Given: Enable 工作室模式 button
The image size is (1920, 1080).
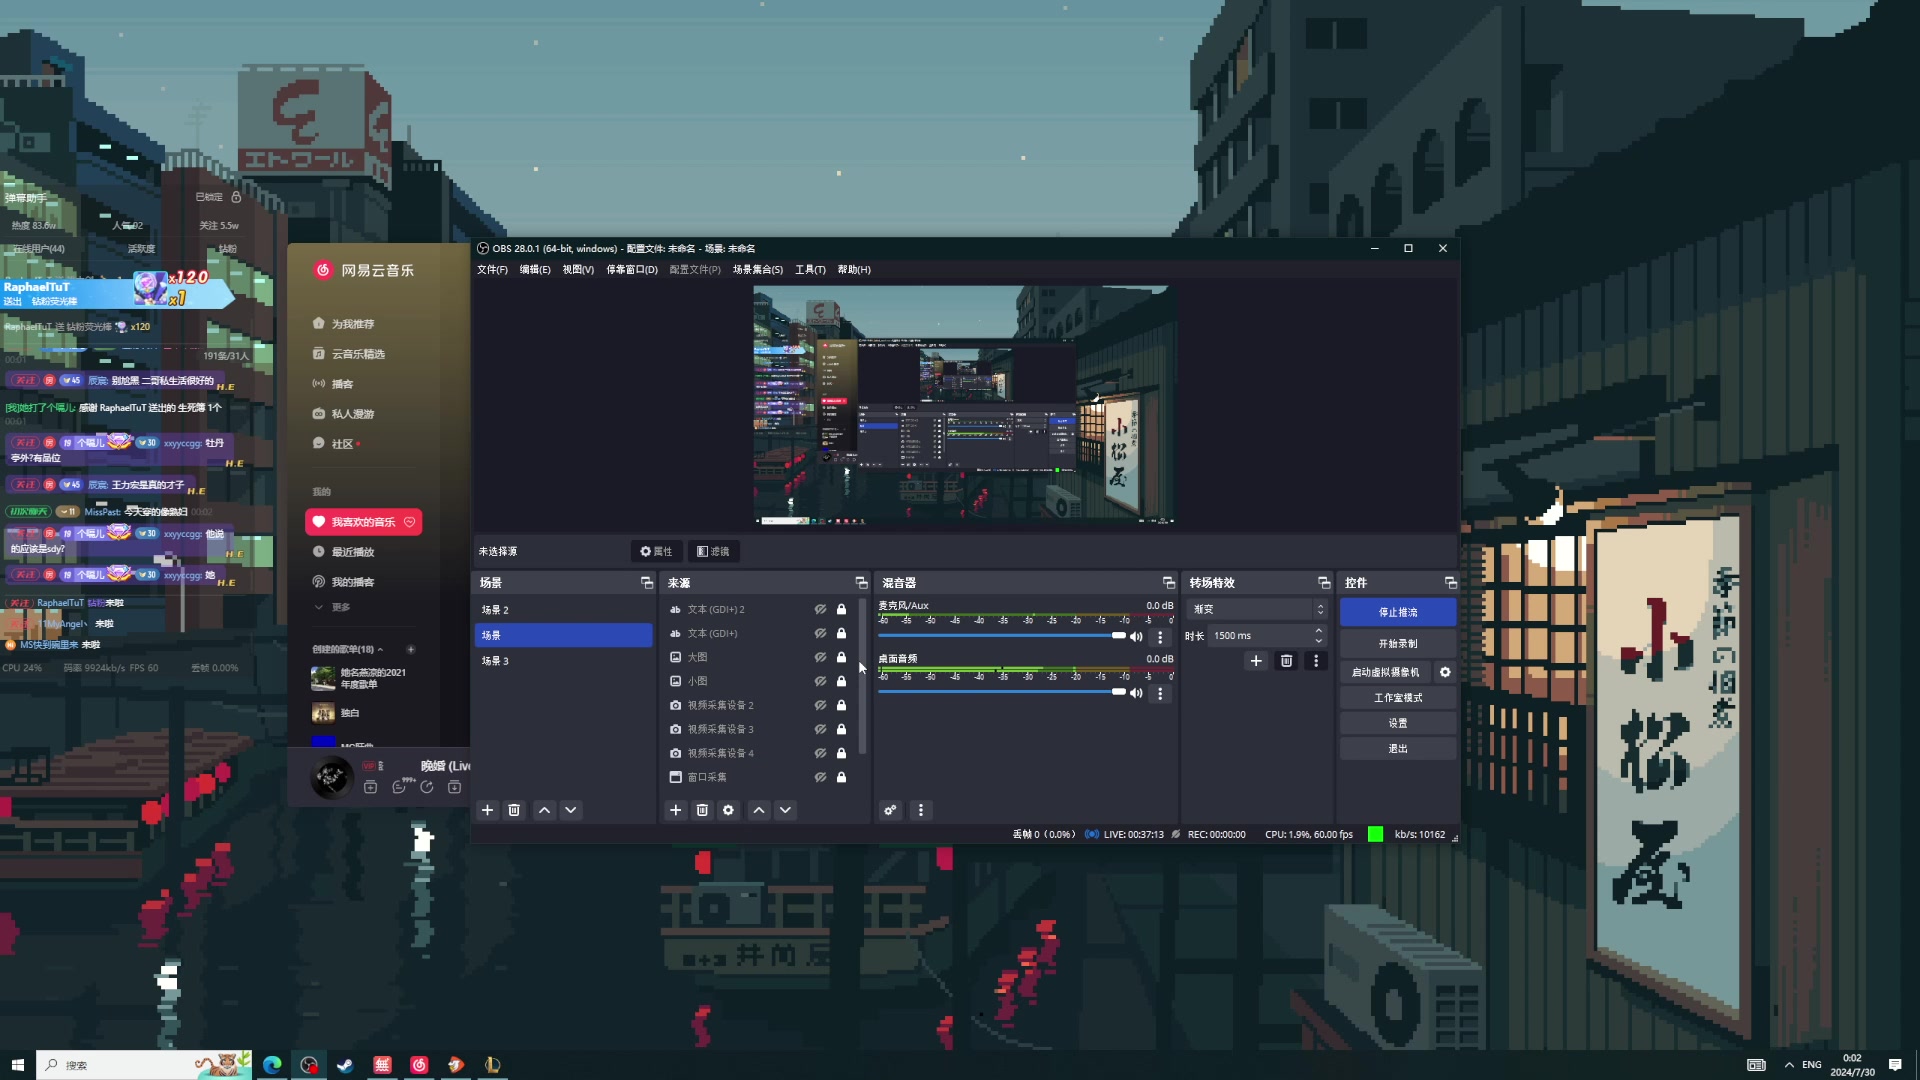Looking at the screenshot, I should 1398,698.
